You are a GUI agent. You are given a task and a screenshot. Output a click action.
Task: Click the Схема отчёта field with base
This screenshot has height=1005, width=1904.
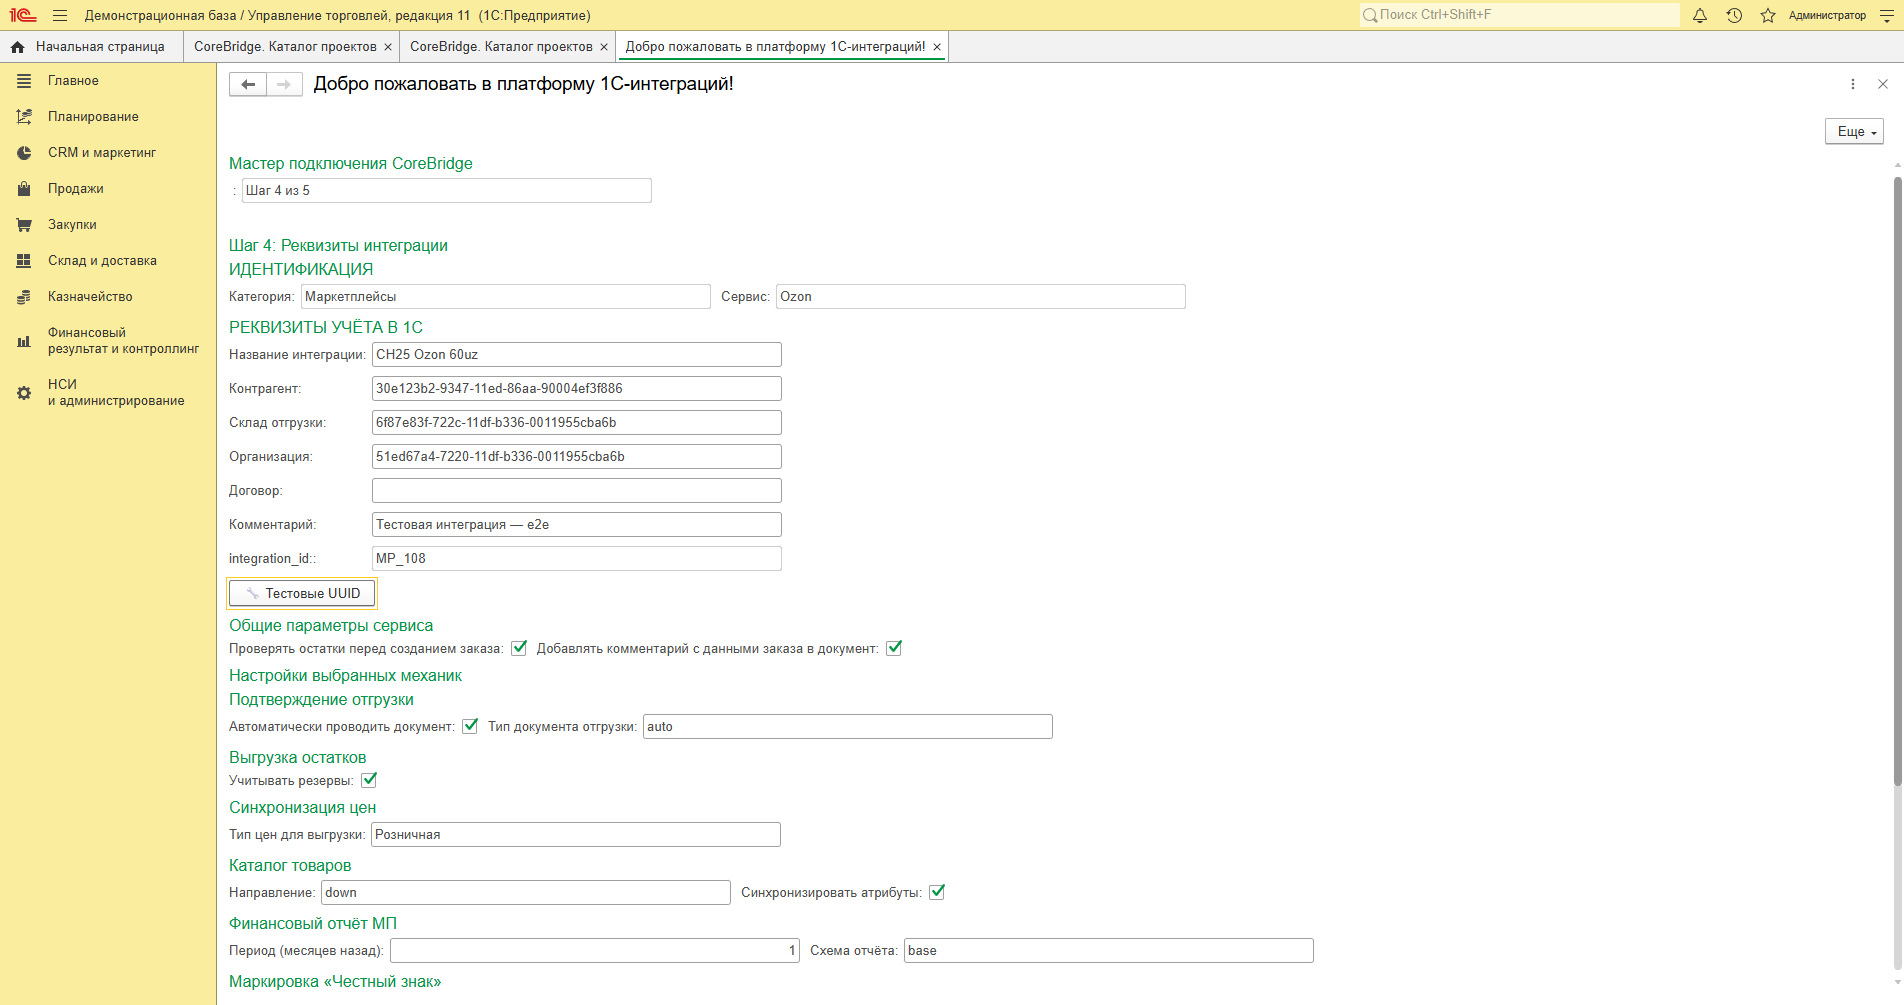tap(1109, 951)
